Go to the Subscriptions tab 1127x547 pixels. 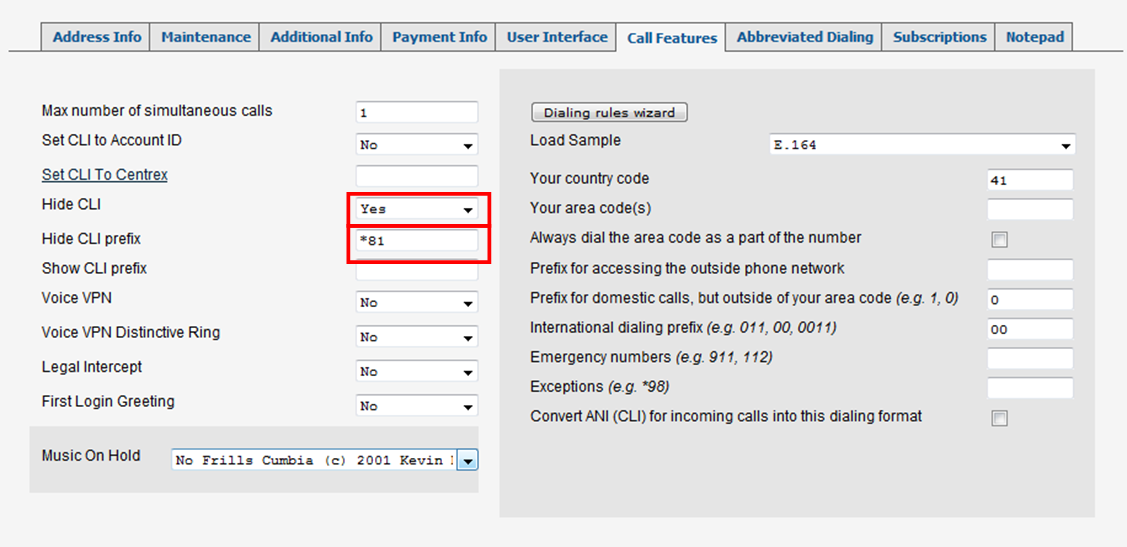tap(939, 37)
